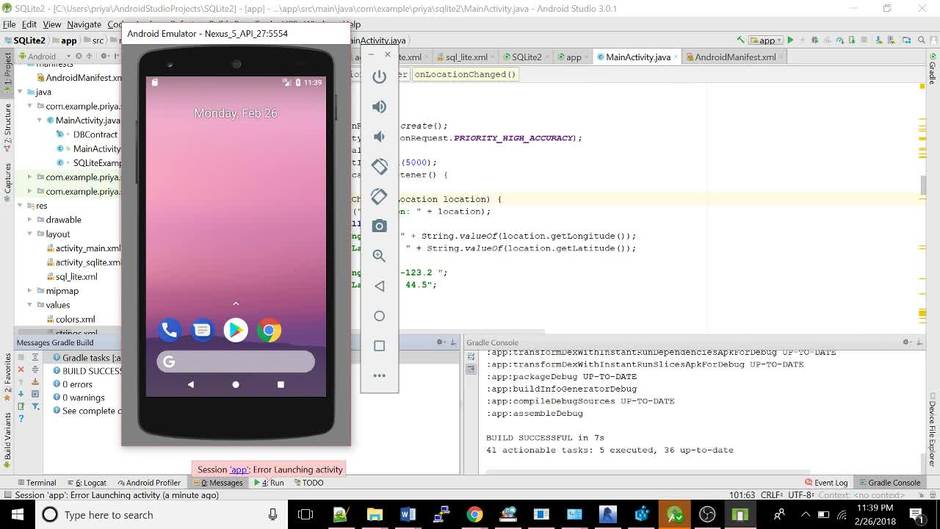Image resolution: width=940 pixels, height=529 pixels.
Task: Open Chrome on emulator home screen
Action: pyautogui.click(x=269, y=330)
